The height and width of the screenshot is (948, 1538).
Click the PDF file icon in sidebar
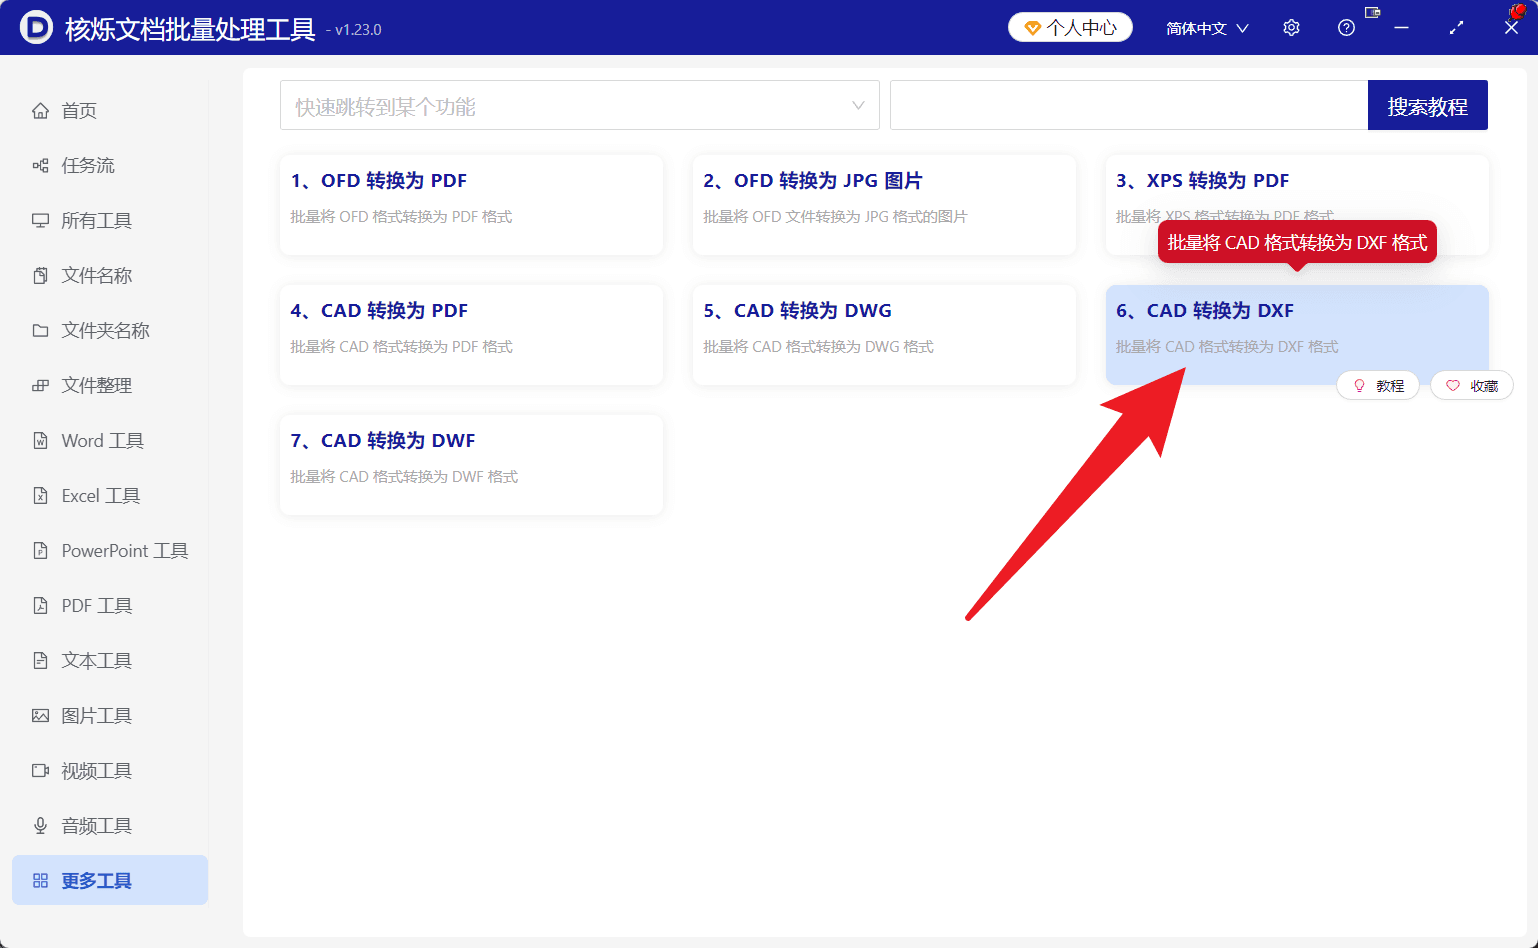point(40,605)
